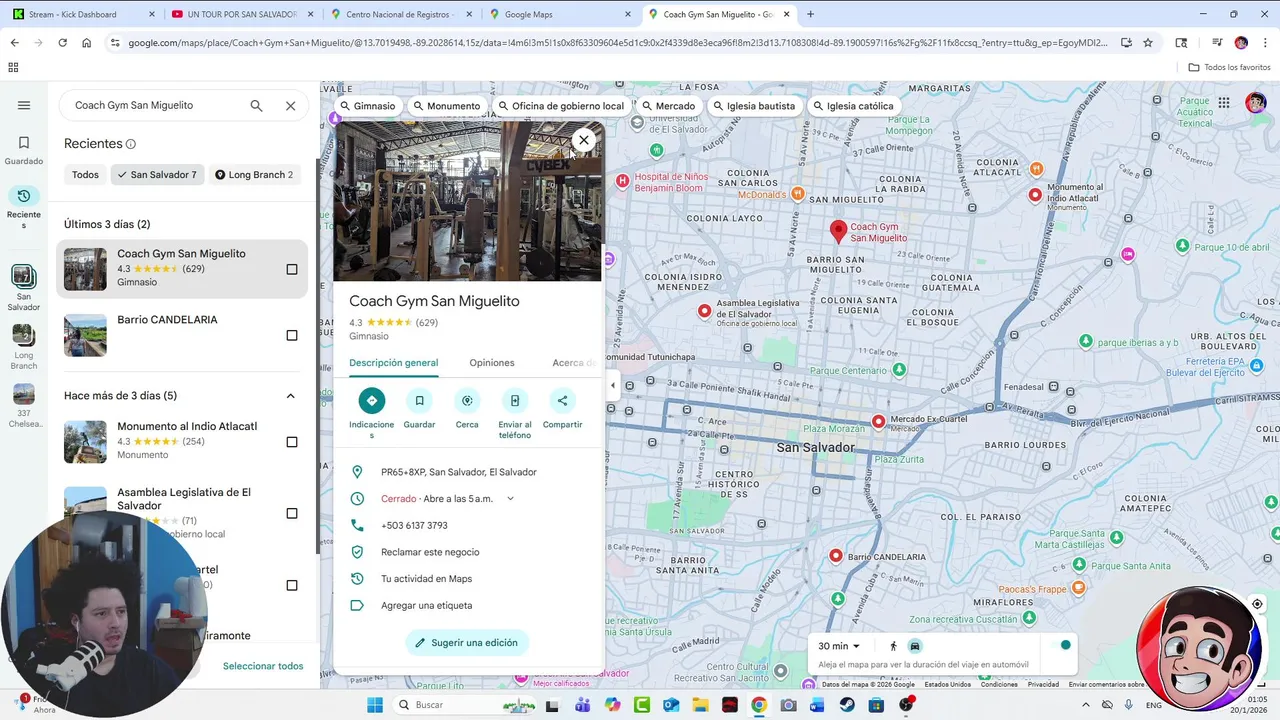Select the Todos filter chip
Image resolution: width=1280 pixels, height=720 pixels.
85,175
